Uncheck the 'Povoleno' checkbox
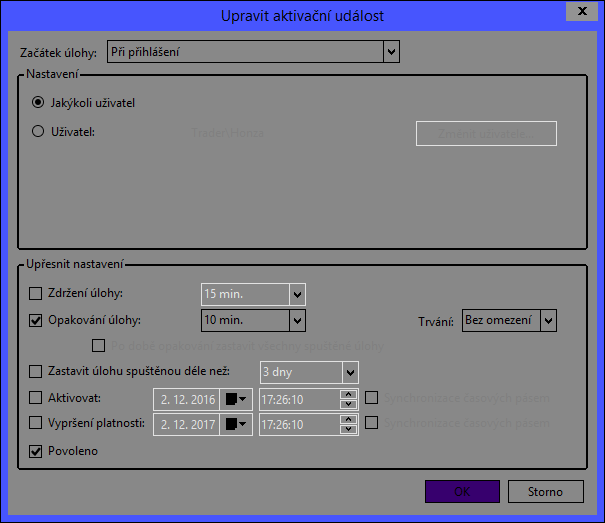The image size is (605, 523). [35, 451]
